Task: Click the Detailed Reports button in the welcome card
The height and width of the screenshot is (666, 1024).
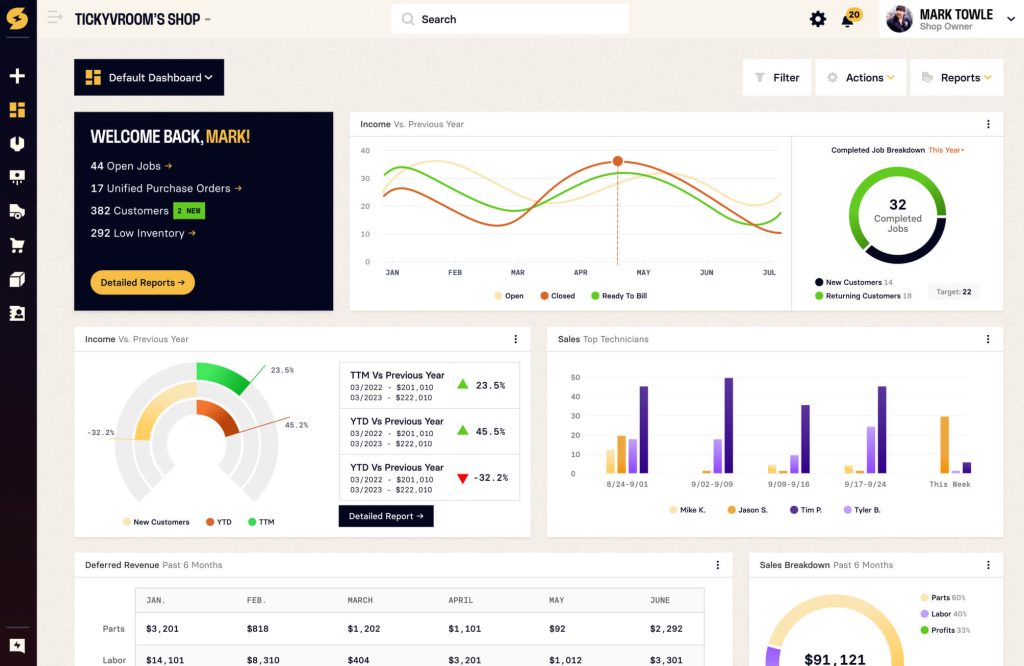Action: (x=142, y=282)
